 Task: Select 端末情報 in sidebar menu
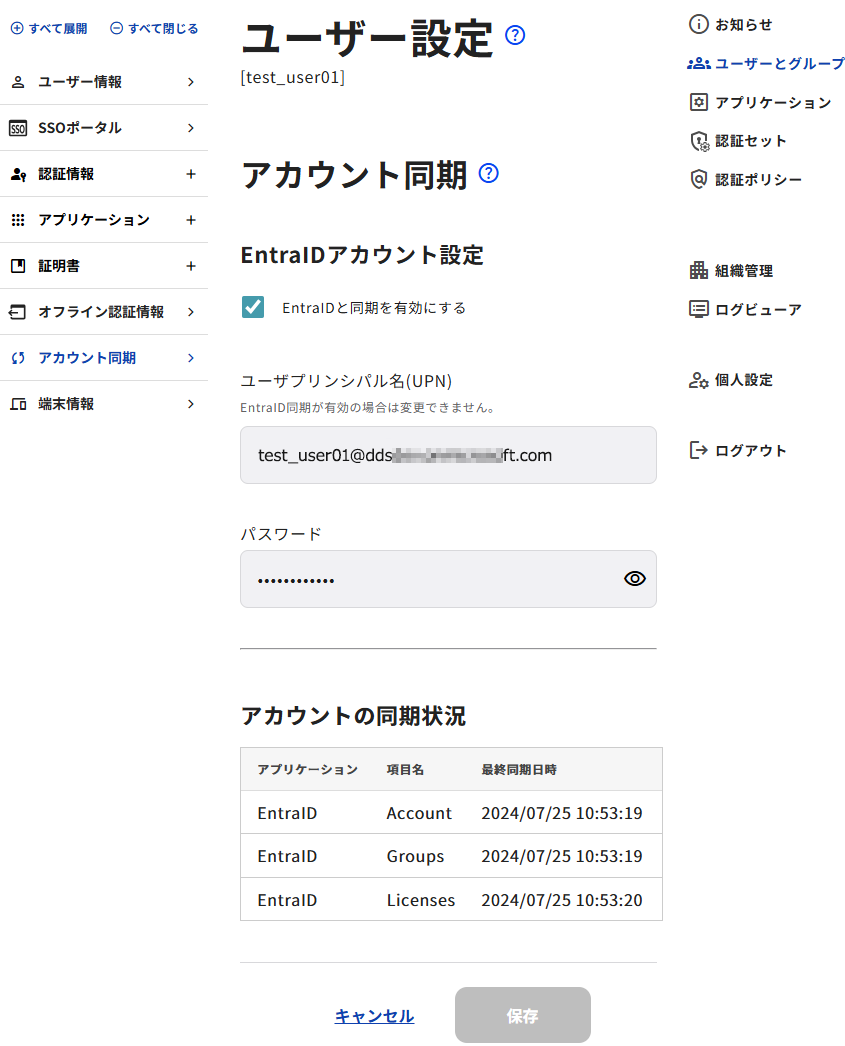[66, 404]
